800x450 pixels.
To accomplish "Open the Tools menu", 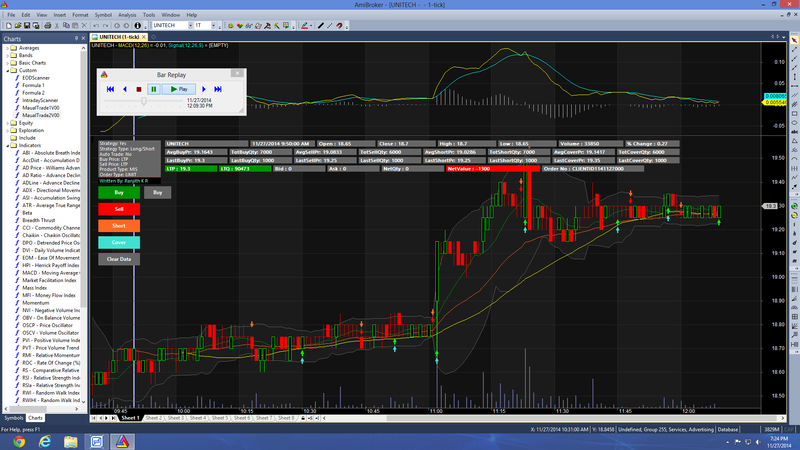I will (x=149, y=15).
